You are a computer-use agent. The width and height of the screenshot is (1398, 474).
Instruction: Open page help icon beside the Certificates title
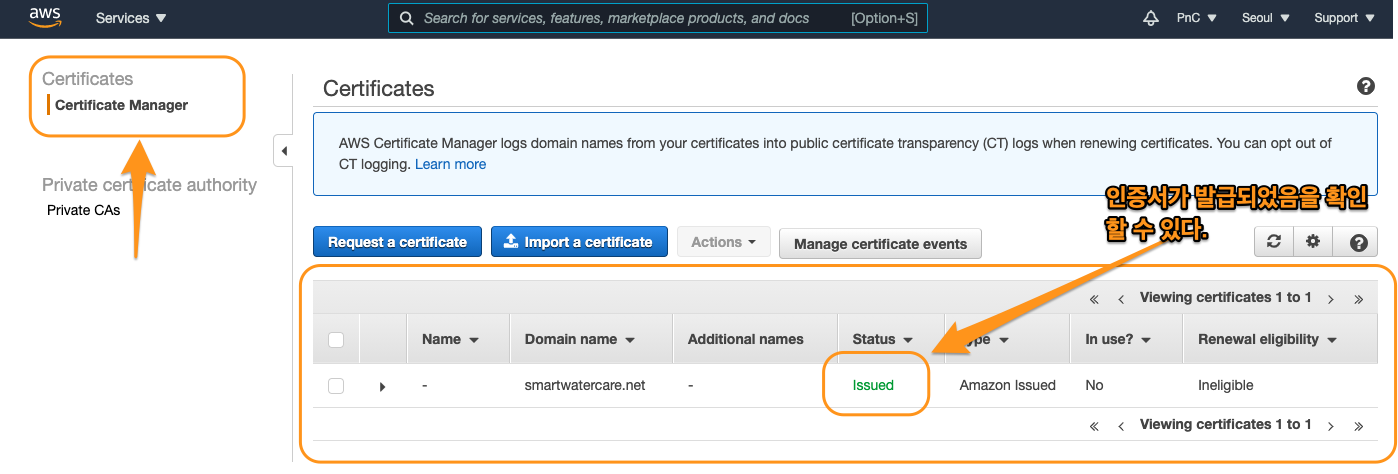(1365, 87)
